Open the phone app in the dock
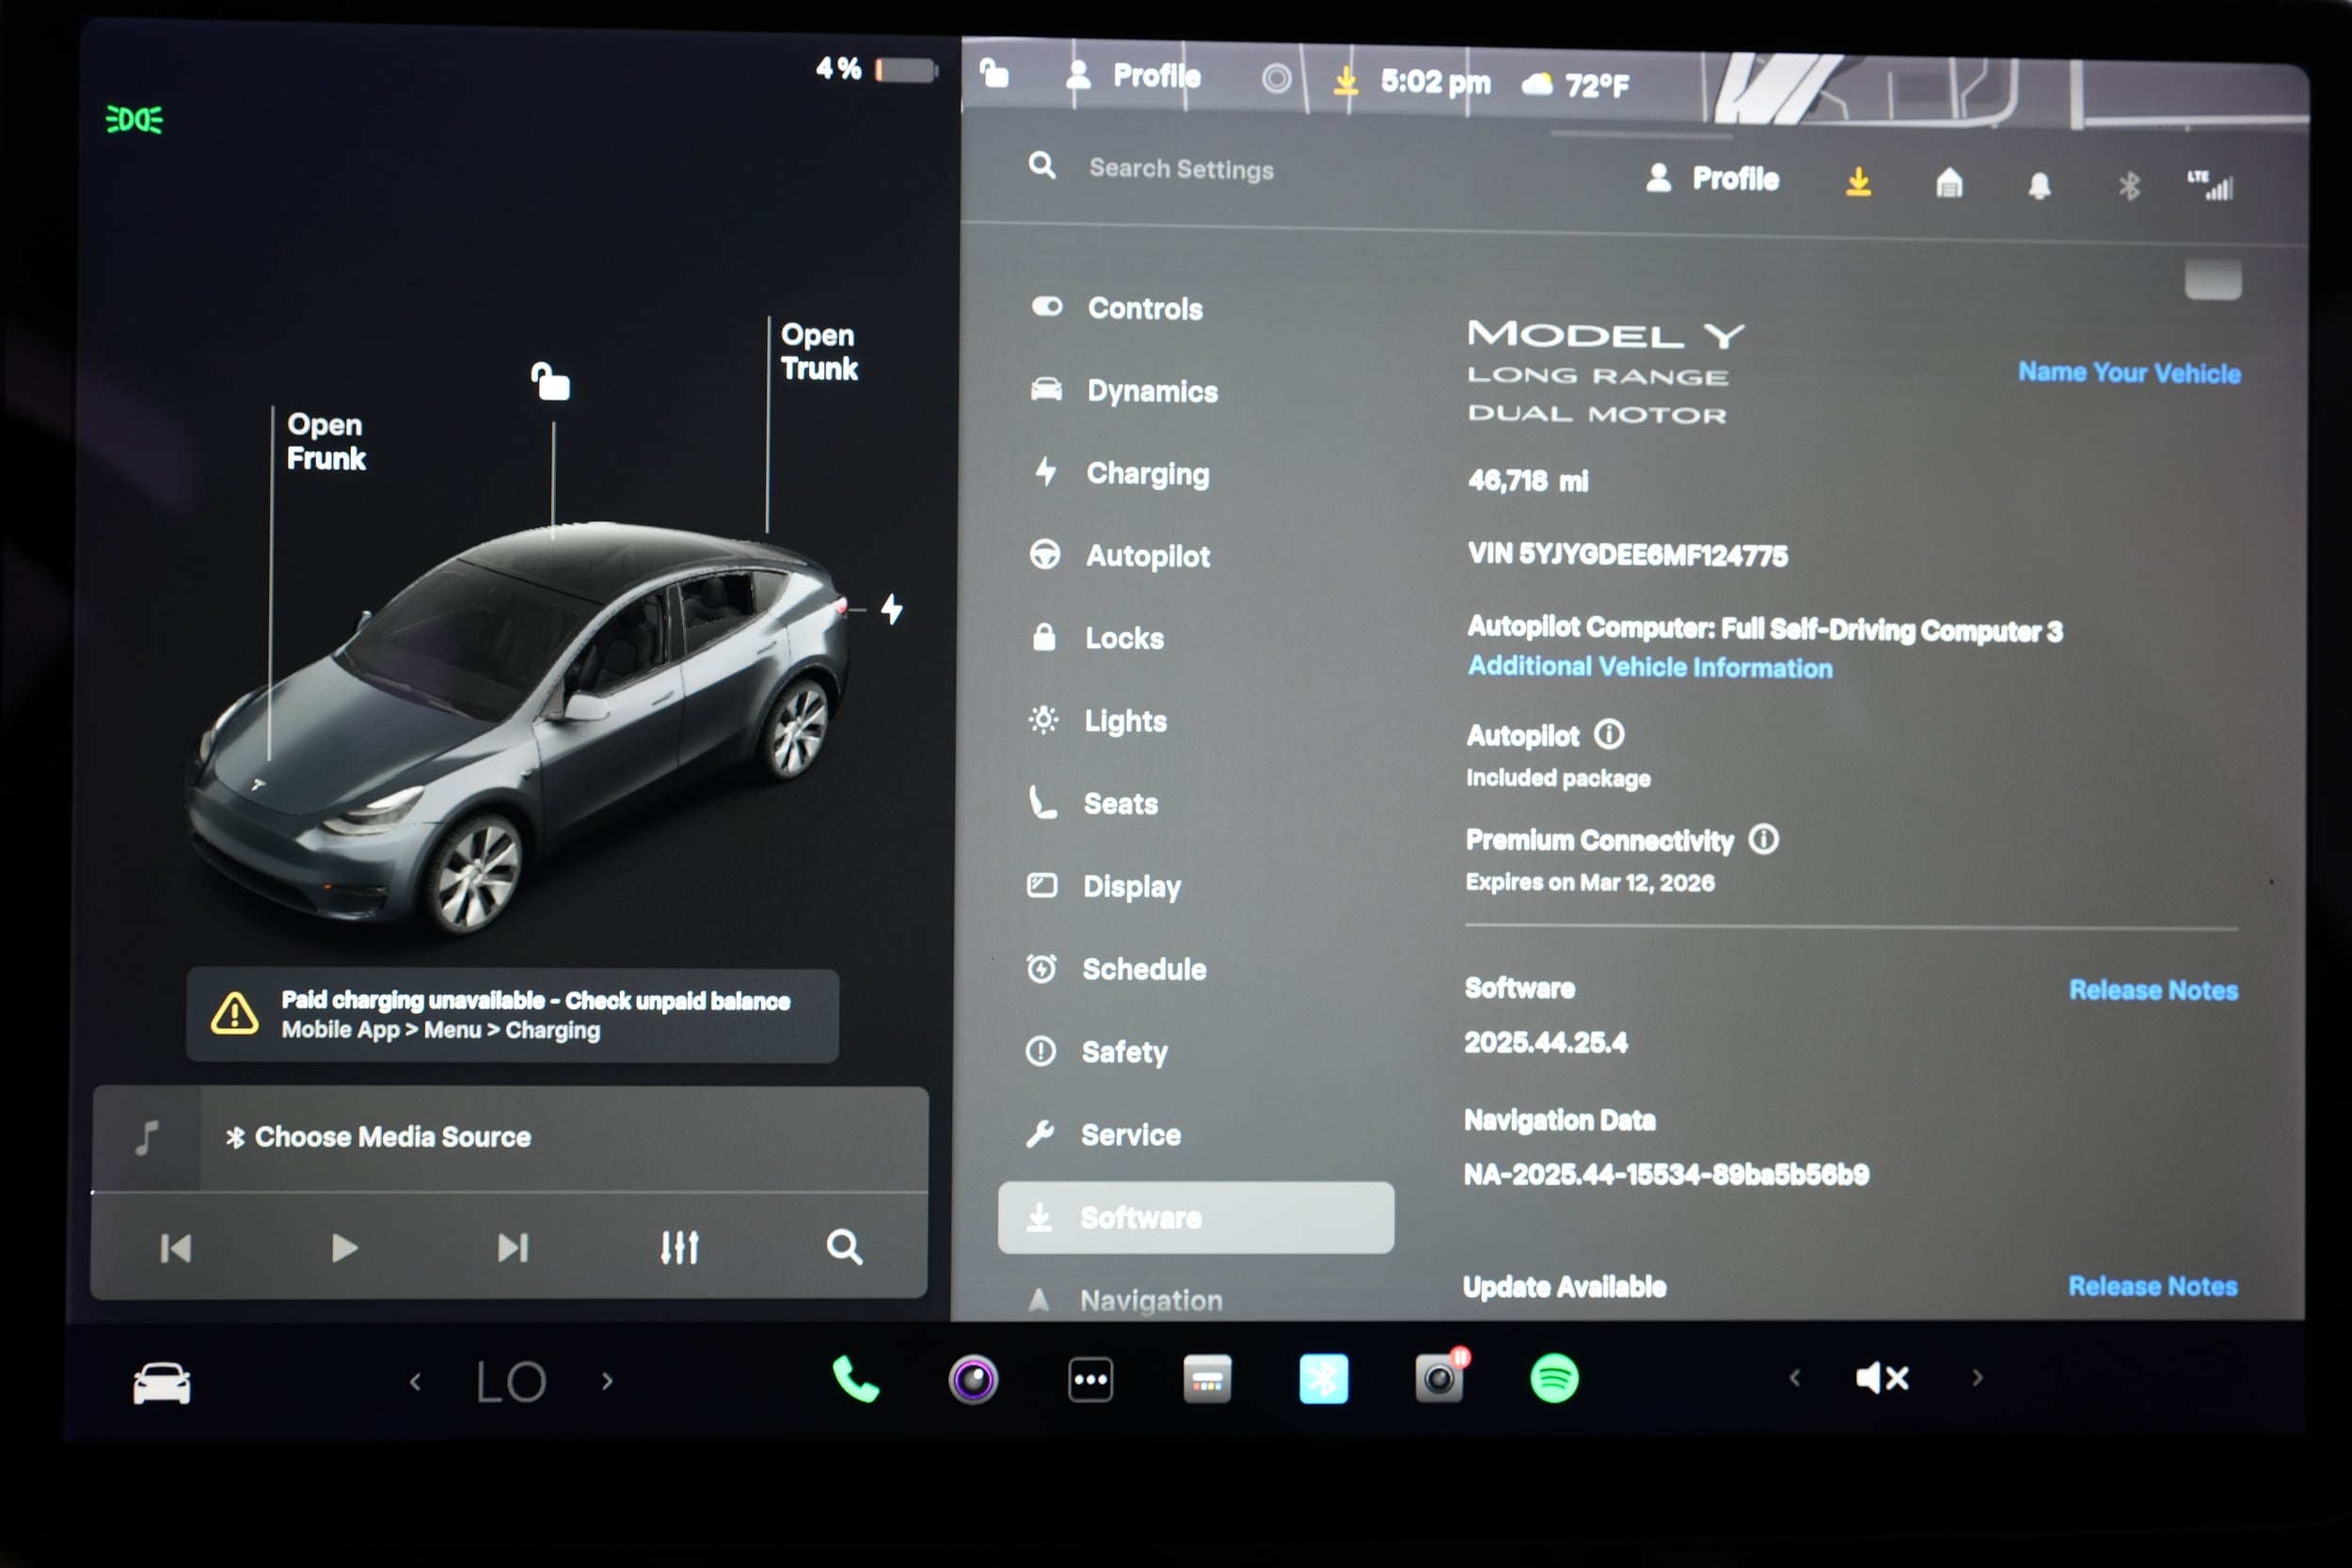 click(855, 1379)
